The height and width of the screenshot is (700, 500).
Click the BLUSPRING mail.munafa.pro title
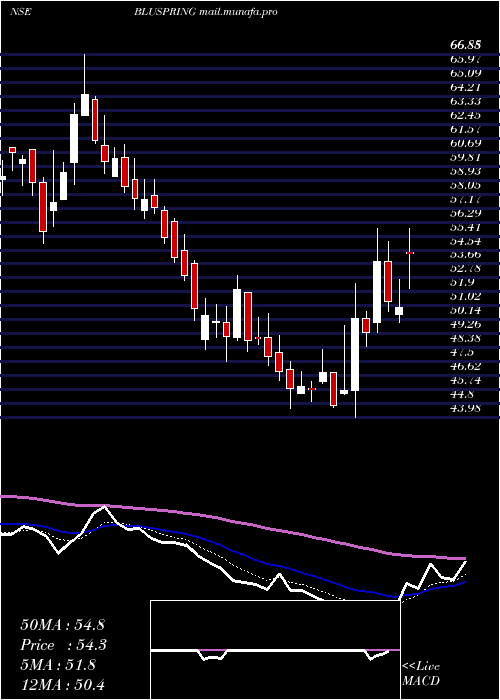point(205,12)
